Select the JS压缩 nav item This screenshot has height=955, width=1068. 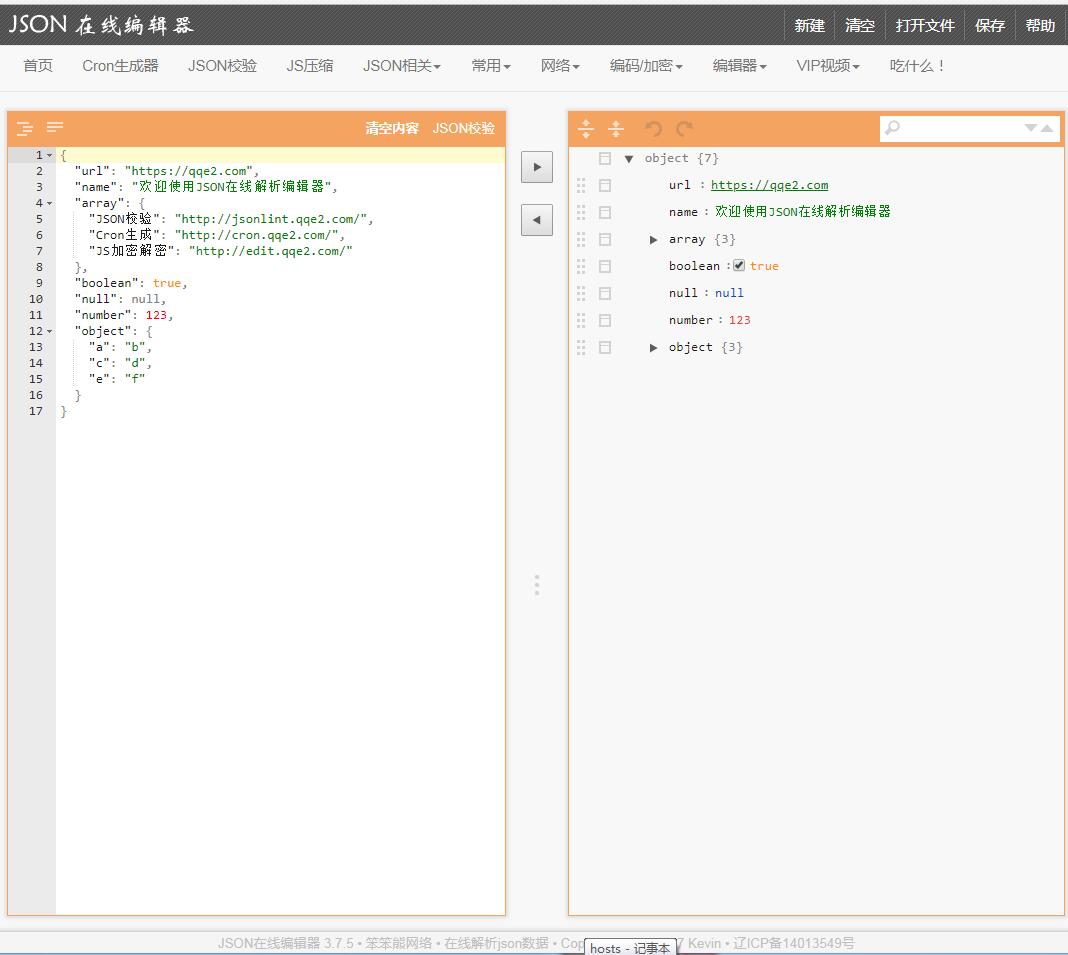click(309, 66)
